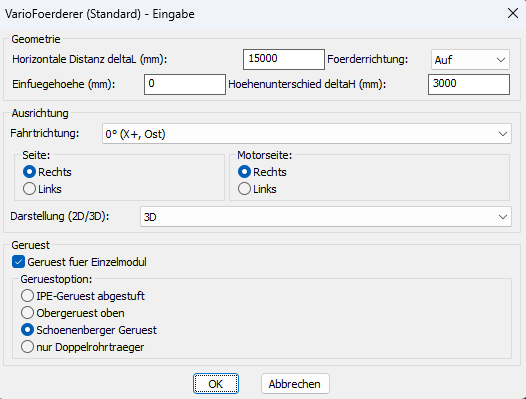Screen dimensions: 526x399
Task: Open the Foerderrichtung dropdown
Action: 470,60
